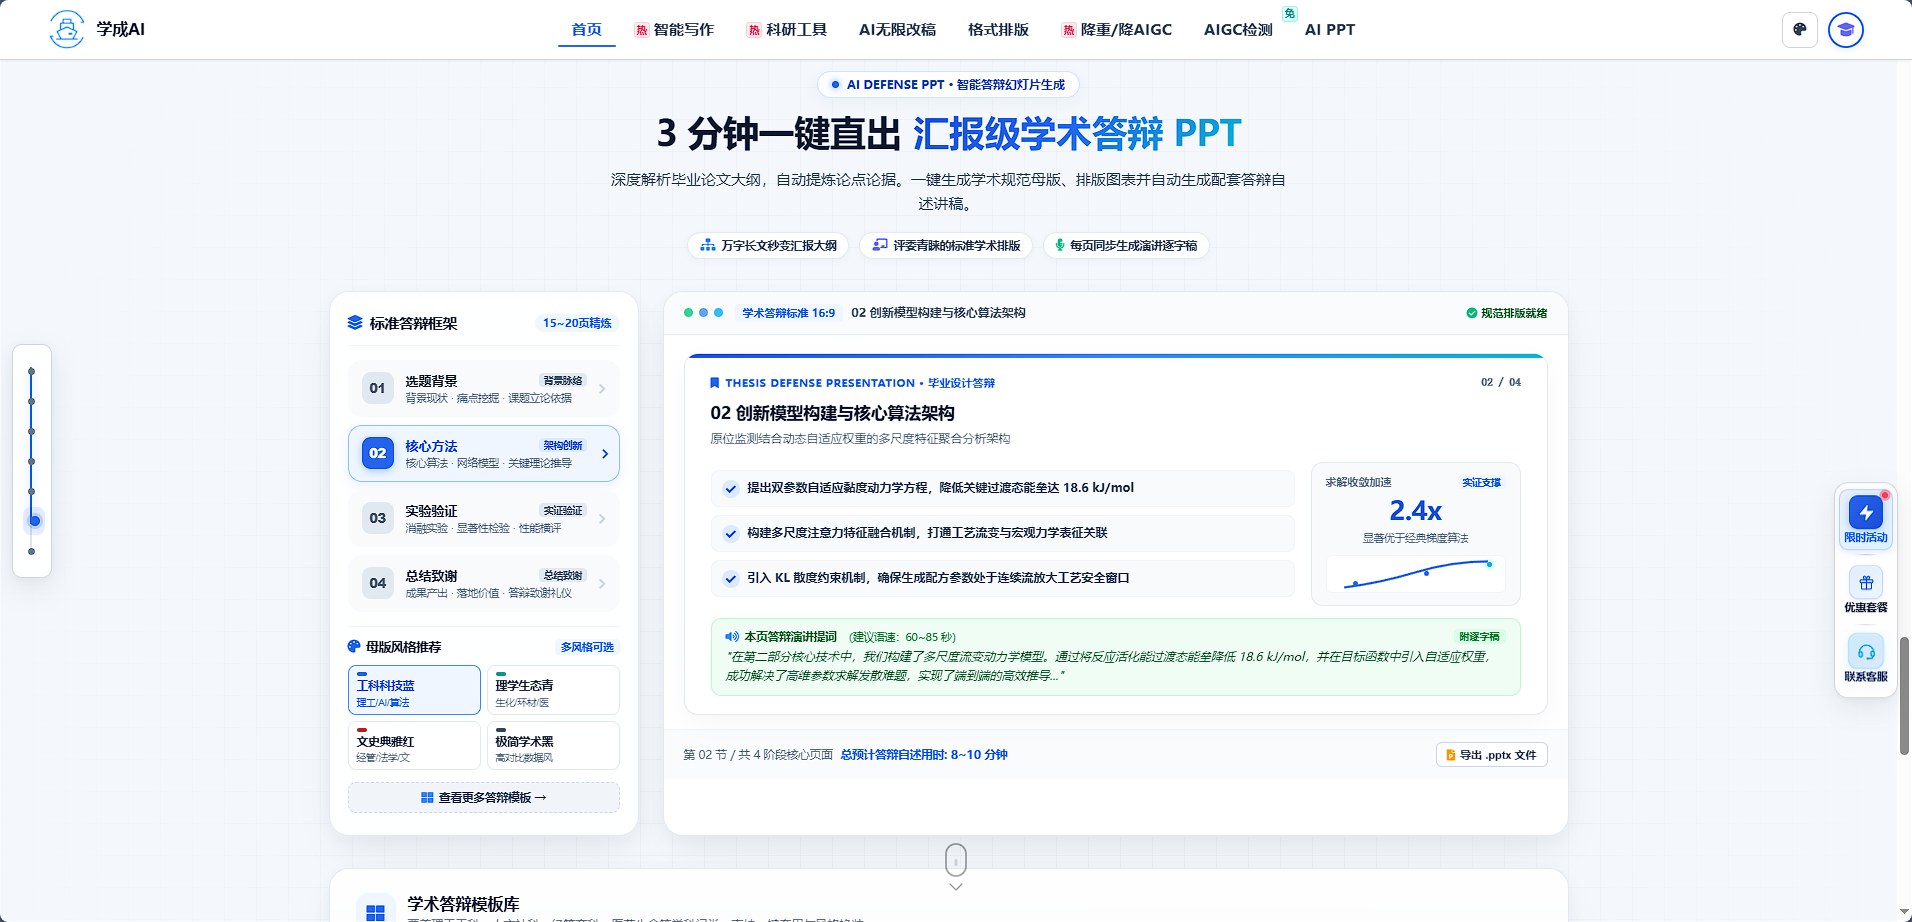Open the 格式排版 nav link
The height and width of the screenshot is (922, 1912).
(998, 30)
